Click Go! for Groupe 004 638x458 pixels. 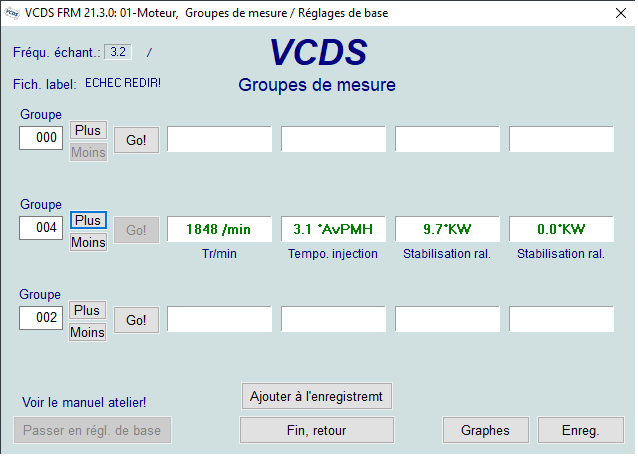136,230
